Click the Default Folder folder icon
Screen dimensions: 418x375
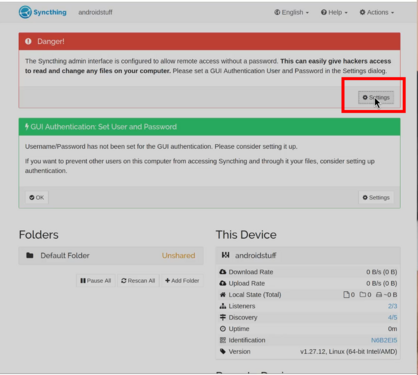click(30, 255)
